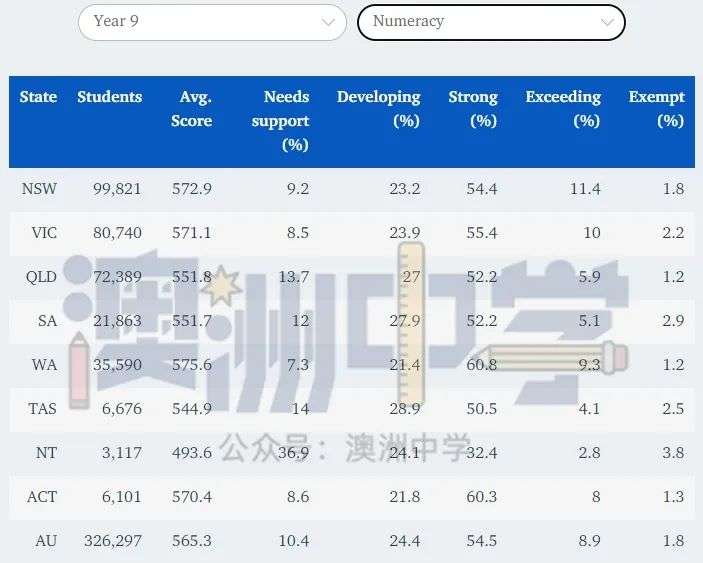Select the NSW row label

(39, 189)
